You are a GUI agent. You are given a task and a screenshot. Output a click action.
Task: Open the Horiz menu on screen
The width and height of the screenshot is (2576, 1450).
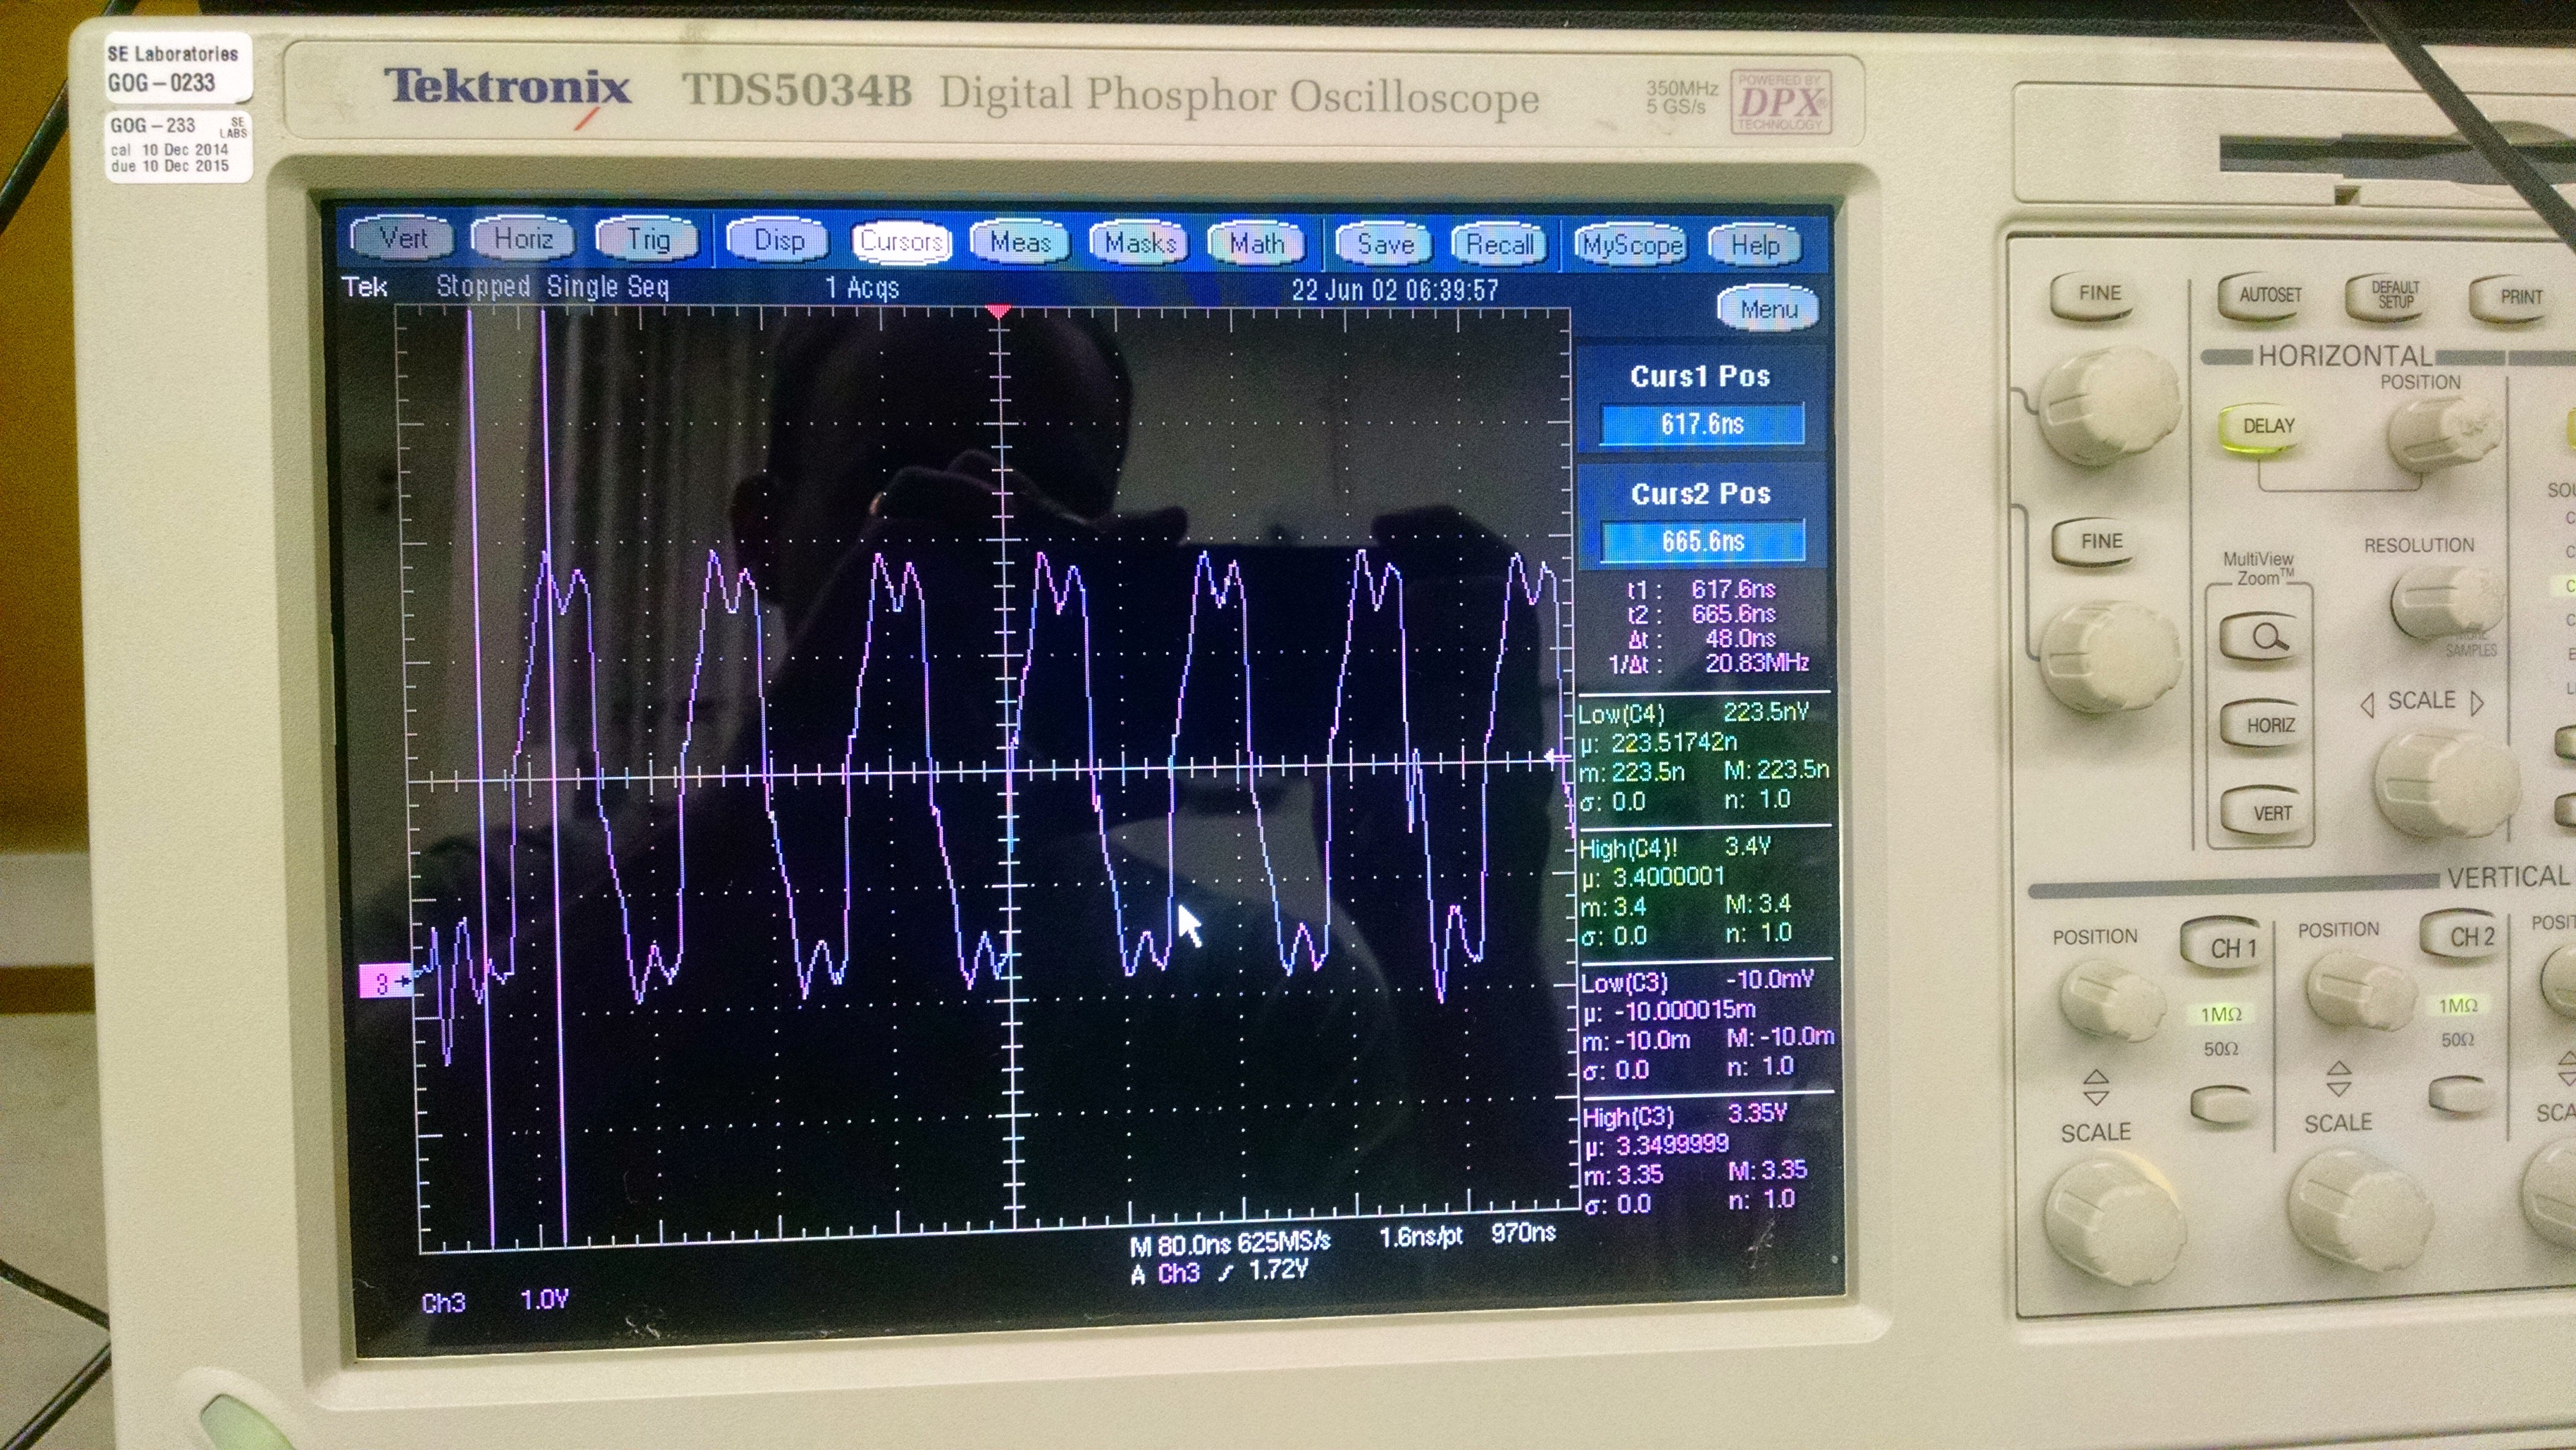523,239
